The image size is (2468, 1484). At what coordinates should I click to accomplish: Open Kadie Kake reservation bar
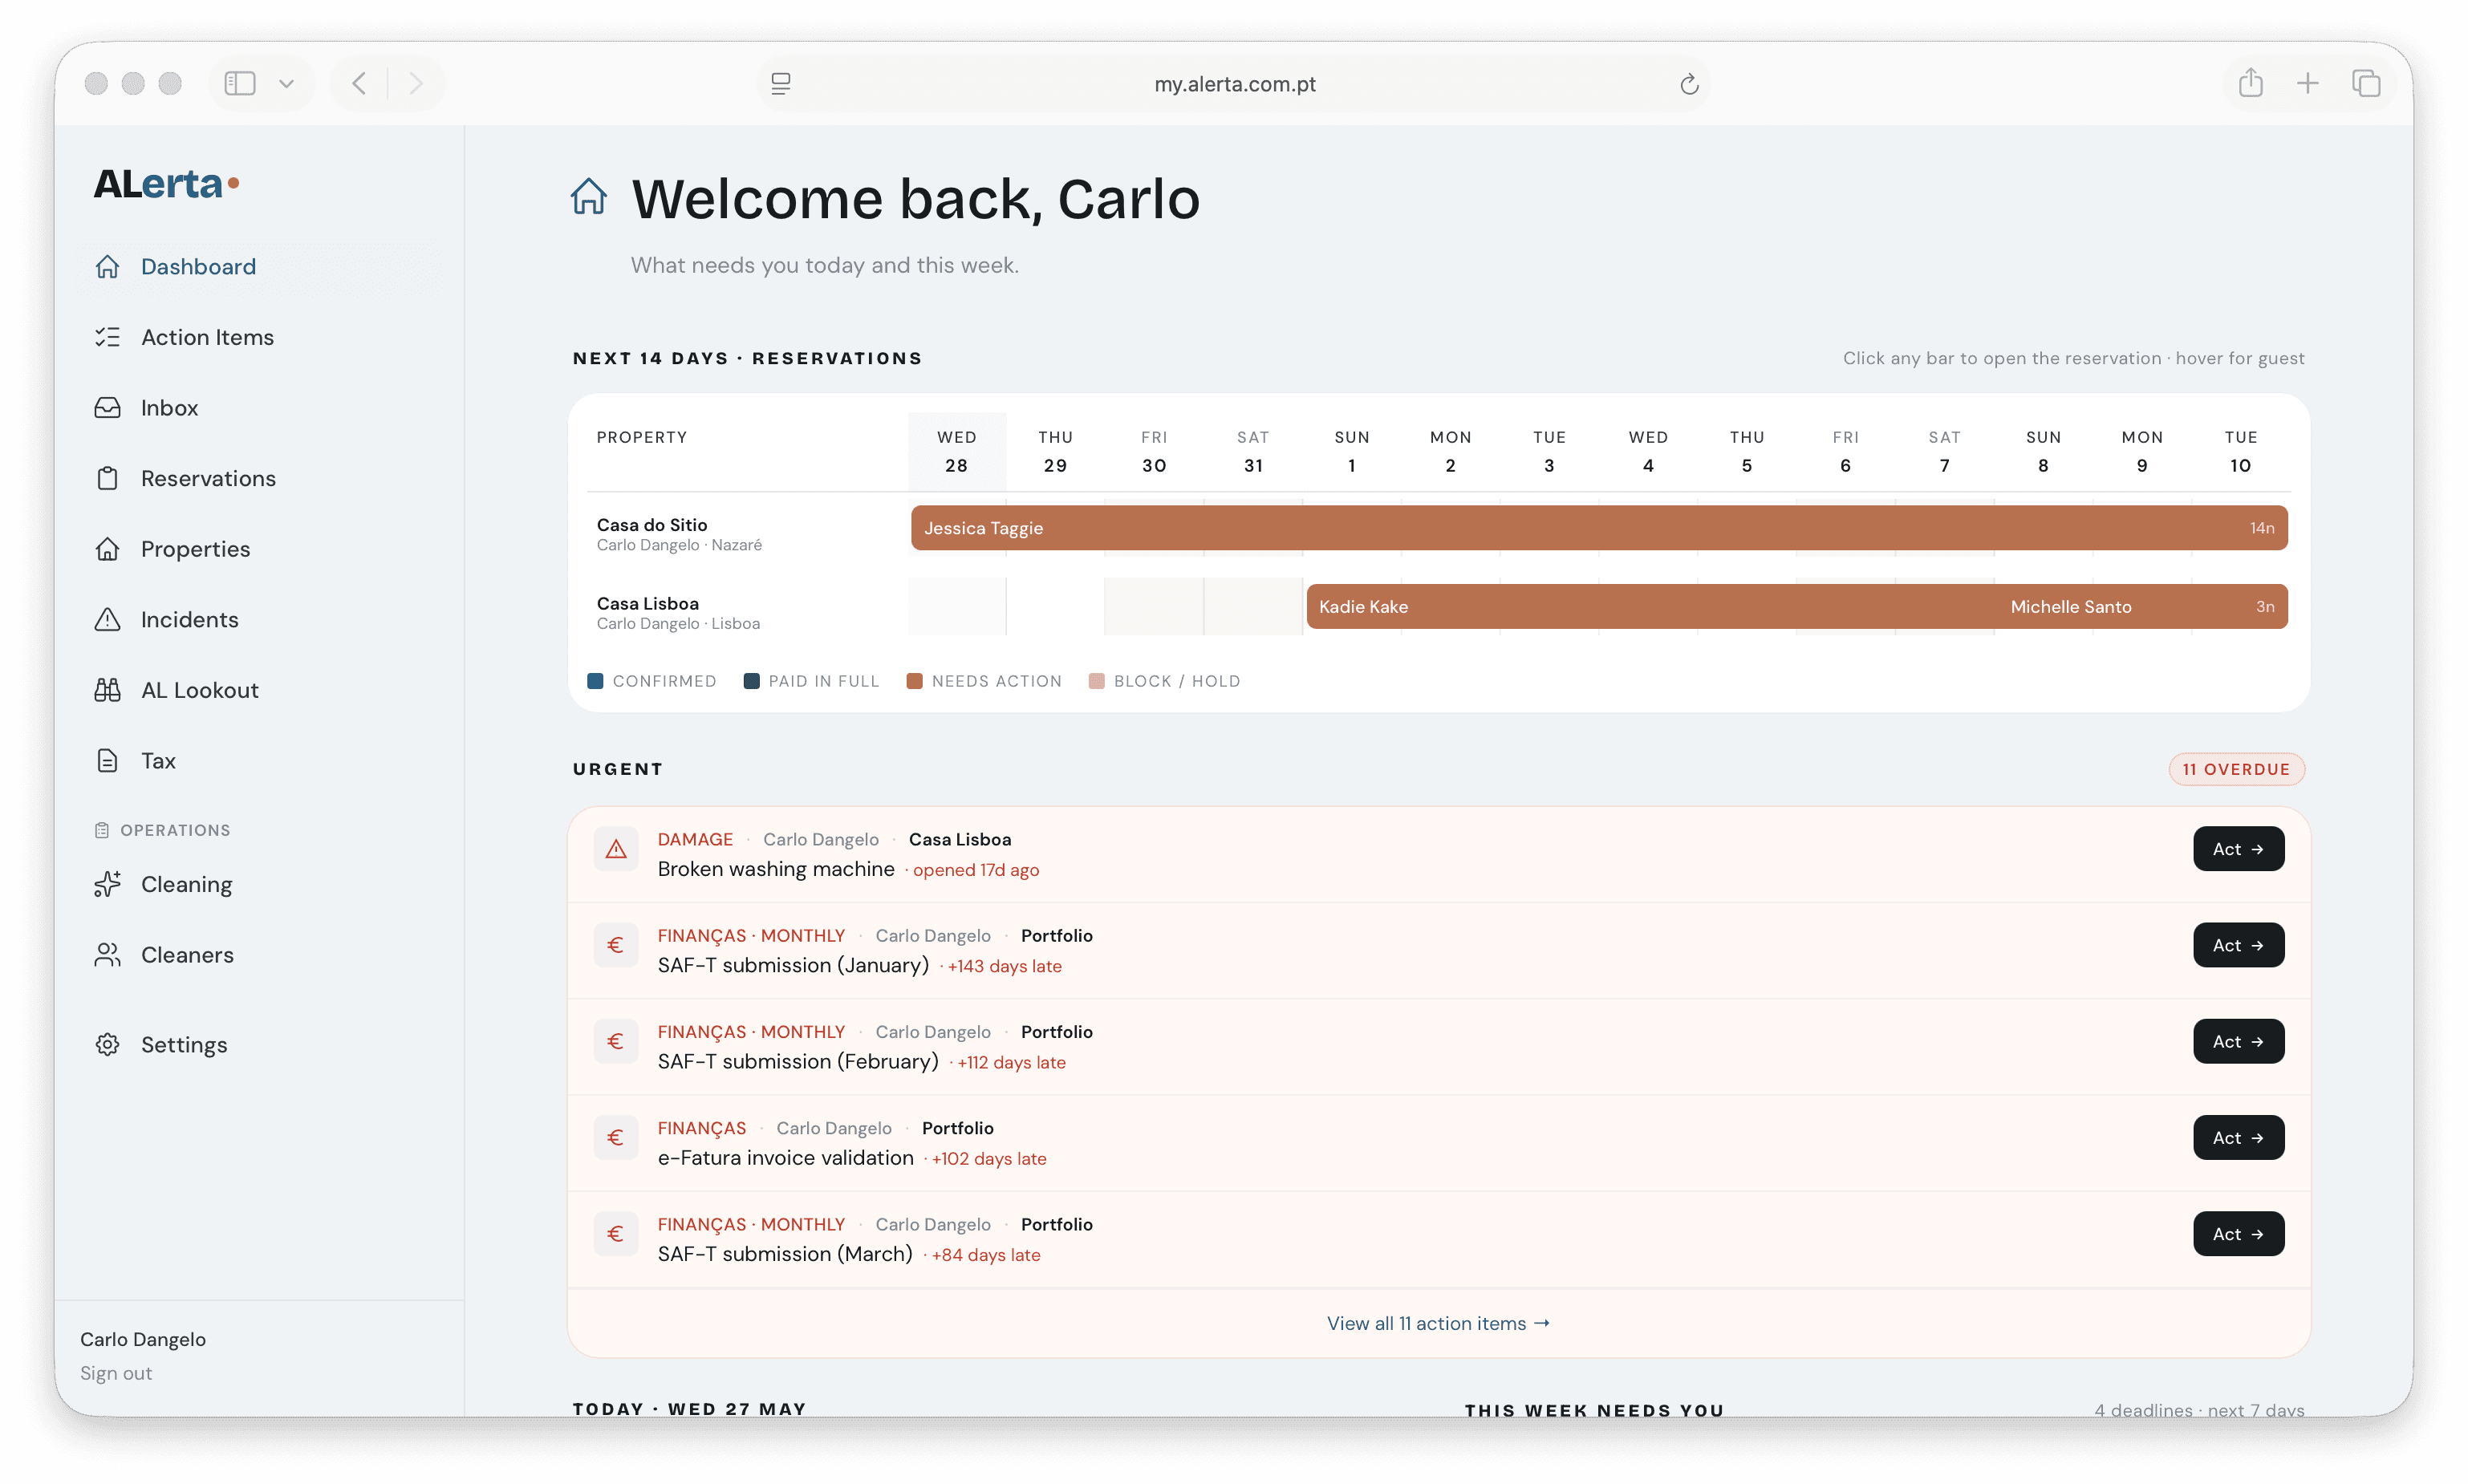[1651, 607]
